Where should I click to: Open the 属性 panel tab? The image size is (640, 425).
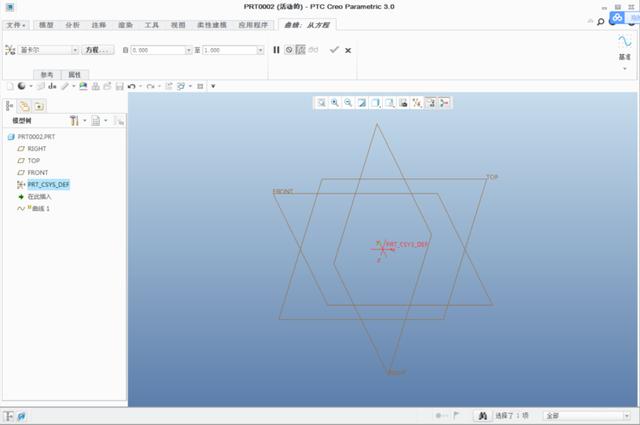(x=74, y=75)
